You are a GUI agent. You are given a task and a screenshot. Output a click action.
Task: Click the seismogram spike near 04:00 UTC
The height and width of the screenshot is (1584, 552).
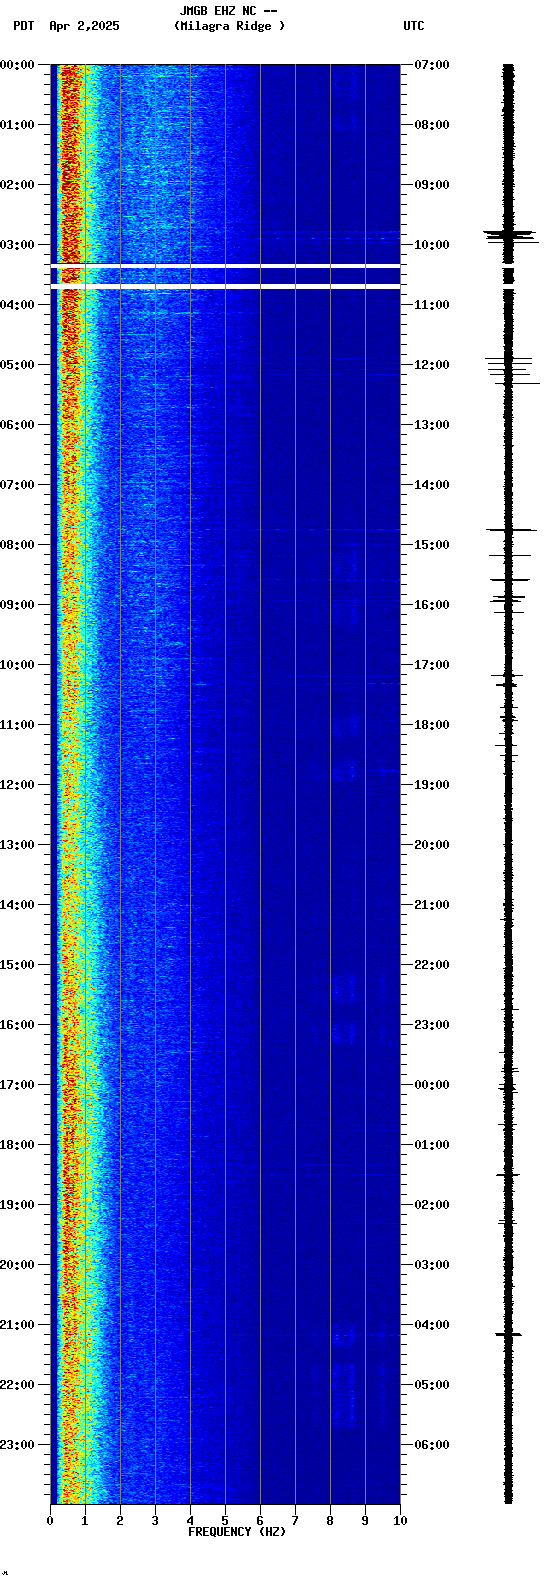pos(509,1334)
